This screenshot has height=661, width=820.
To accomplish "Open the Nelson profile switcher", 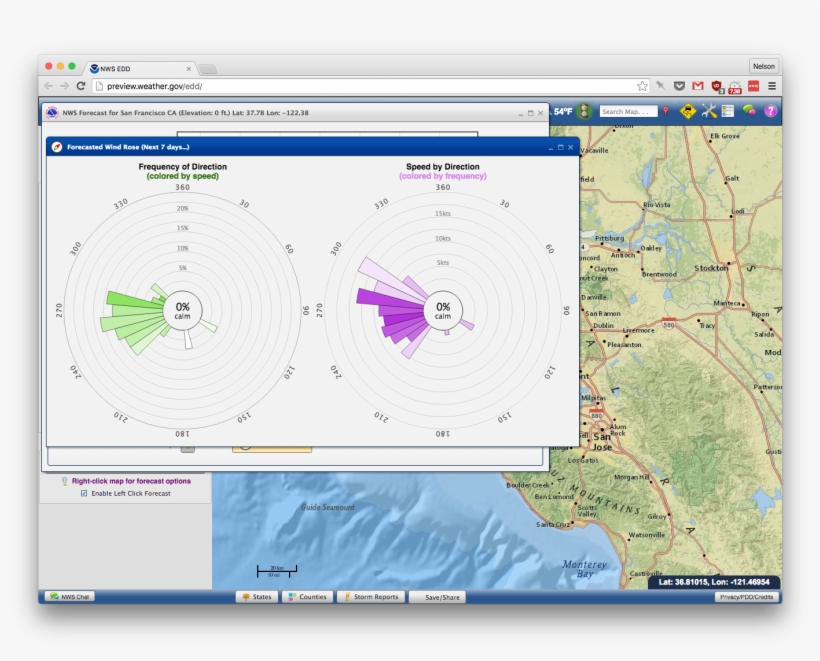I will pyautogui.click(x=763, y=66).
